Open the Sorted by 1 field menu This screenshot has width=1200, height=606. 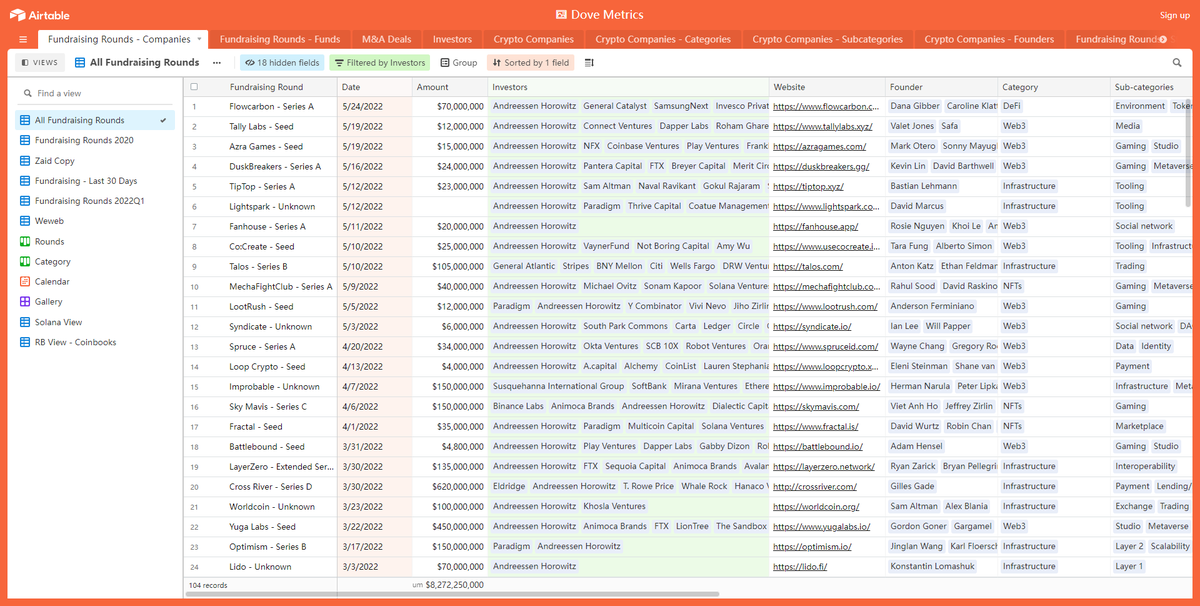530,62
